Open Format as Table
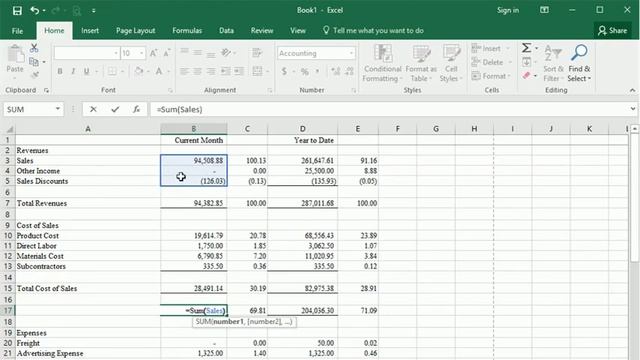Viewport: 640px width, 360px height. pos(421,63)
